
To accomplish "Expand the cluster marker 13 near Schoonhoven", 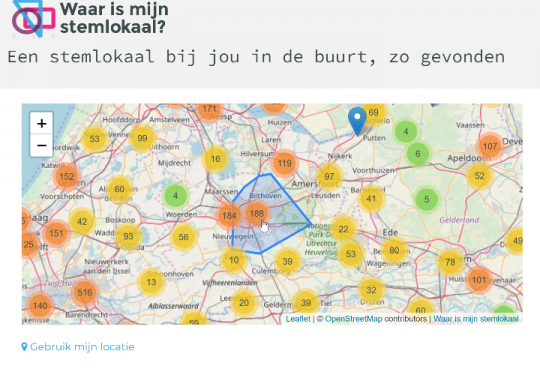I will point(151,282).
